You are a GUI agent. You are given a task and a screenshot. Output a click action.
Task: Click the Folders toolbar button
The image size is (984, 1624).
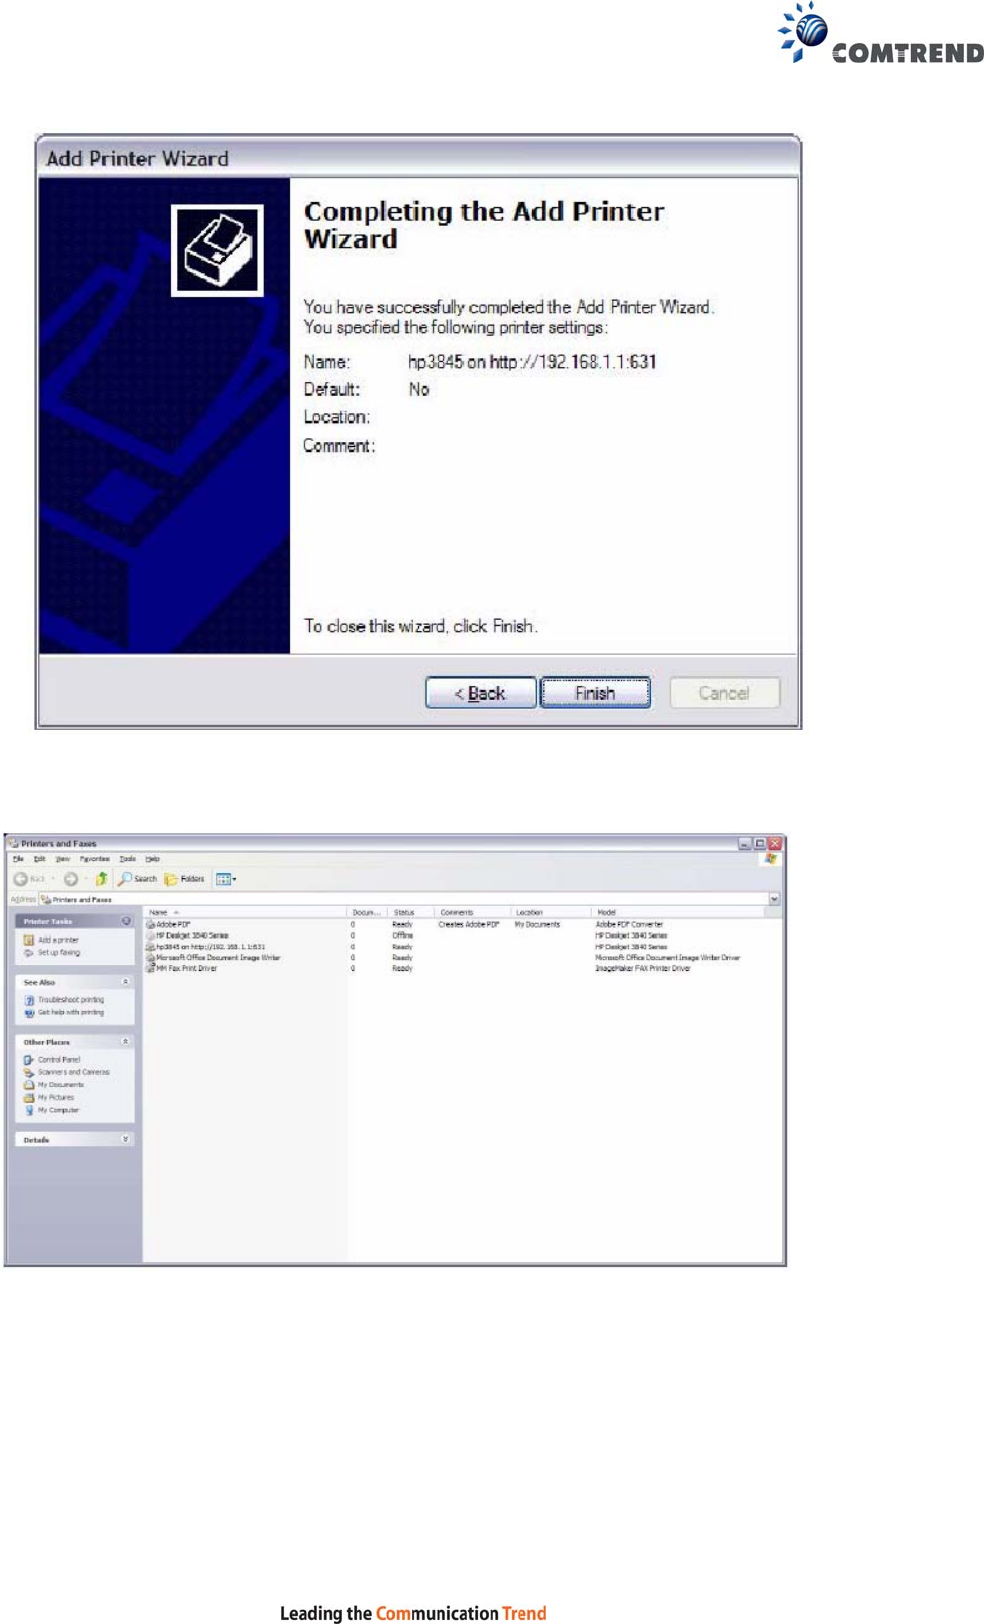pos(185,879)
